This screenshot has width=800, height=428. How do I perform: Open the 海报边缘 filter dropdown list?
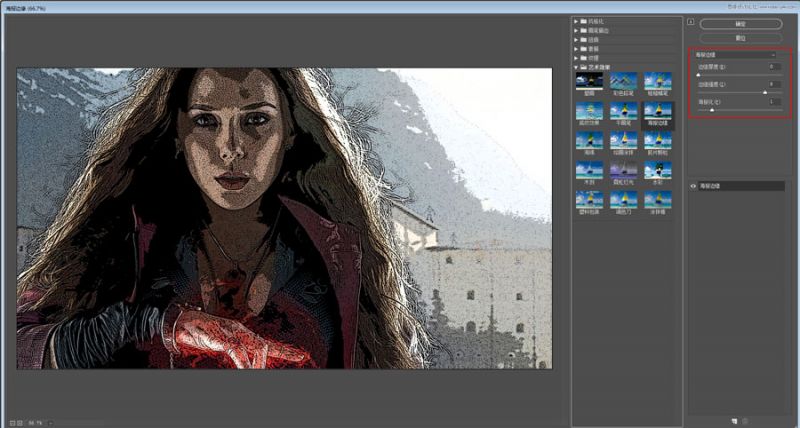773,55
